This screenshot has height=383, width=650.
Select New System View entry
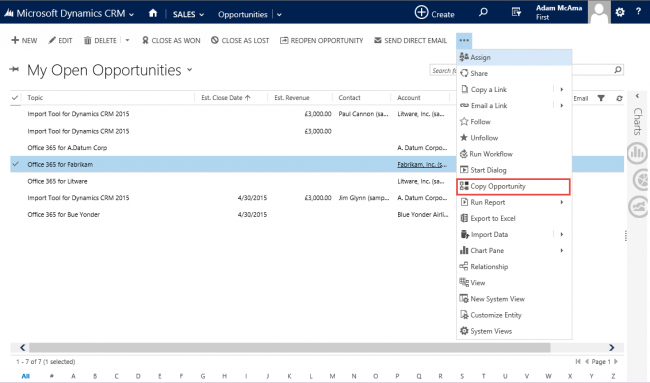click(514, 299)
